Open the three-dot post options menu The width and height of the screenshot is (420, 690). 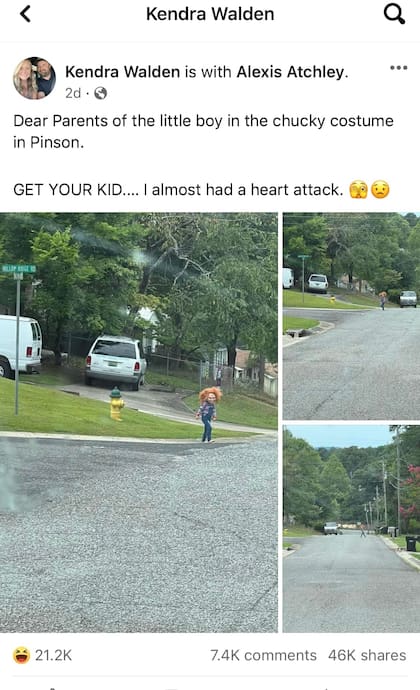point(398,68)
